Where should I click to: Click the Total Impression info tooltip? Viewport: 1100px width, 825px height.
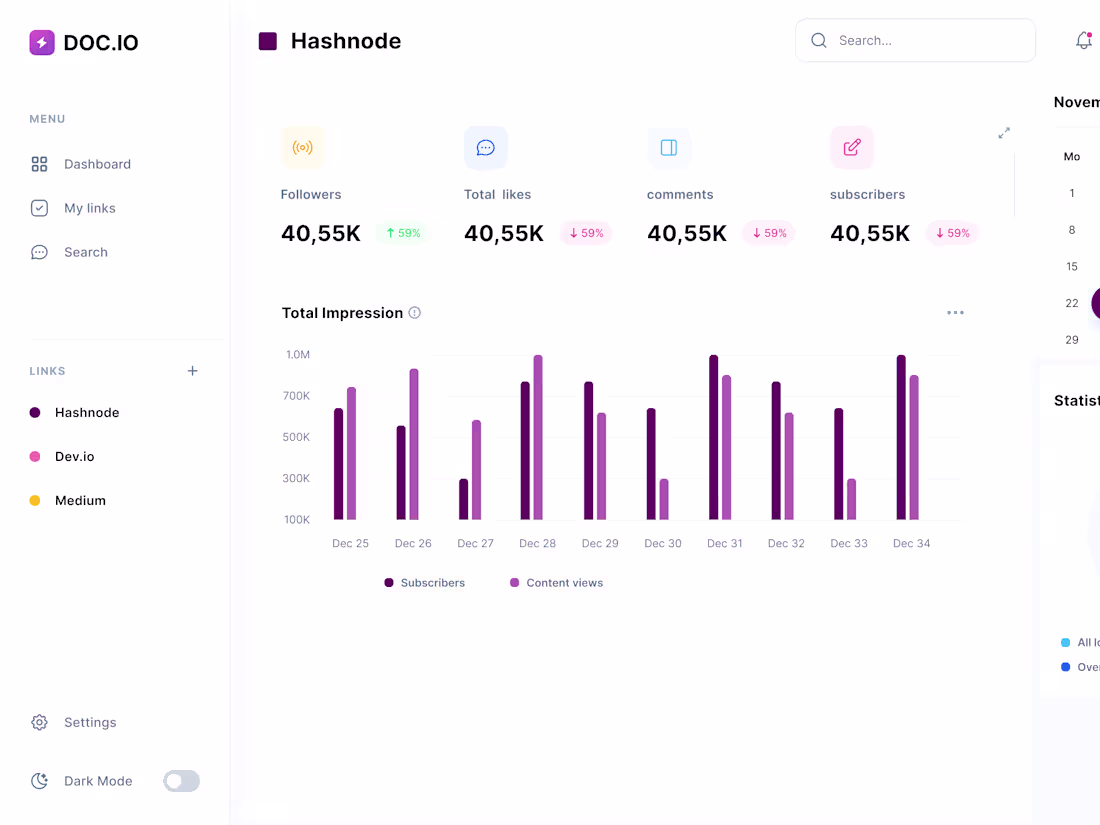coord(415,312)
